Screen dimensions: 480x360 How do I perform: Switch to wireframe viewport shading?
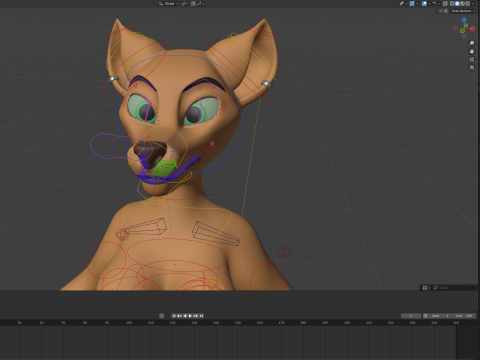(x=452, y=4)
